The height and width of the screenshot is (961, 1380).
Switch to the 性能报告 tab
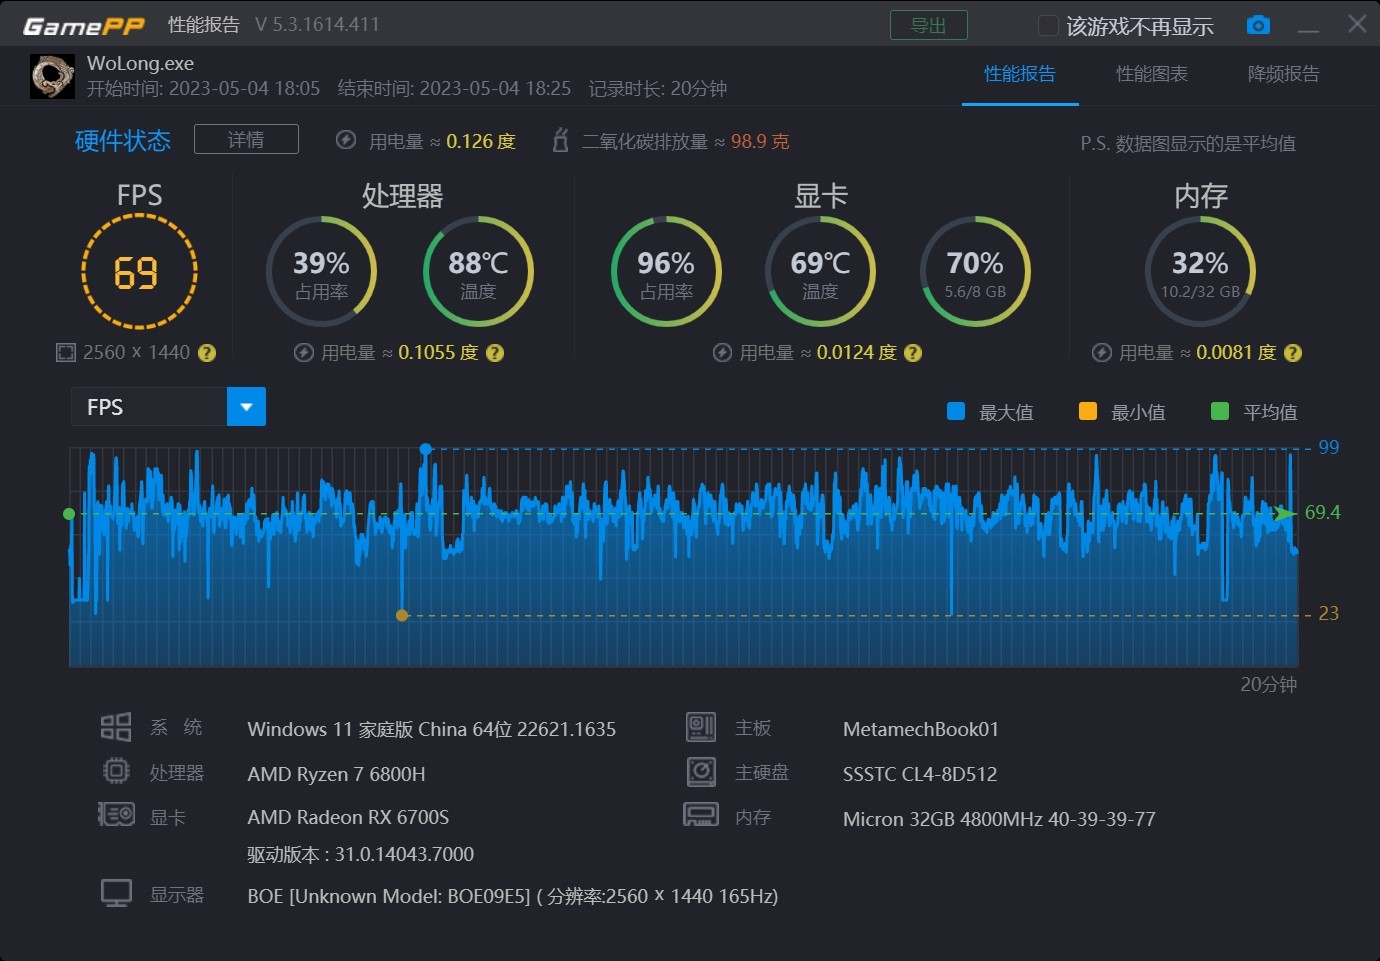(x=1019, y=74)
